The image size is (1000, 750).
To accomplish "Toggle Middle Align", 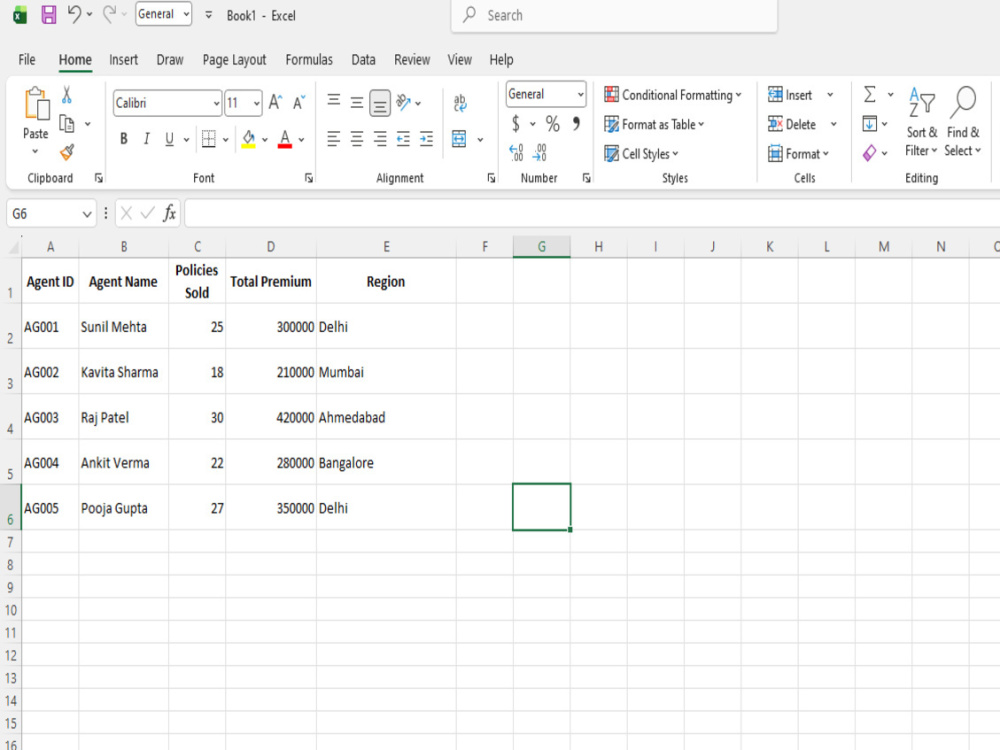I will click(357, 102).
